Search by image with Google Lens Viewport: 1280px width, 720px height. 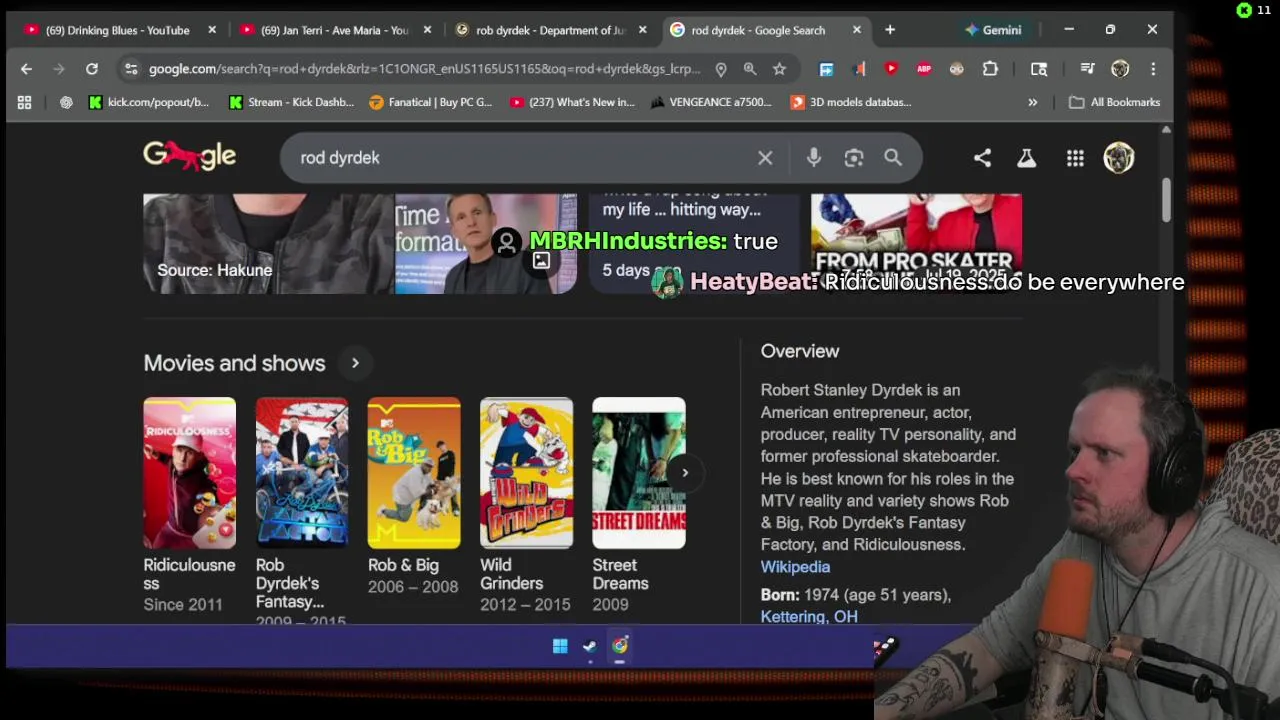point(853,158)
